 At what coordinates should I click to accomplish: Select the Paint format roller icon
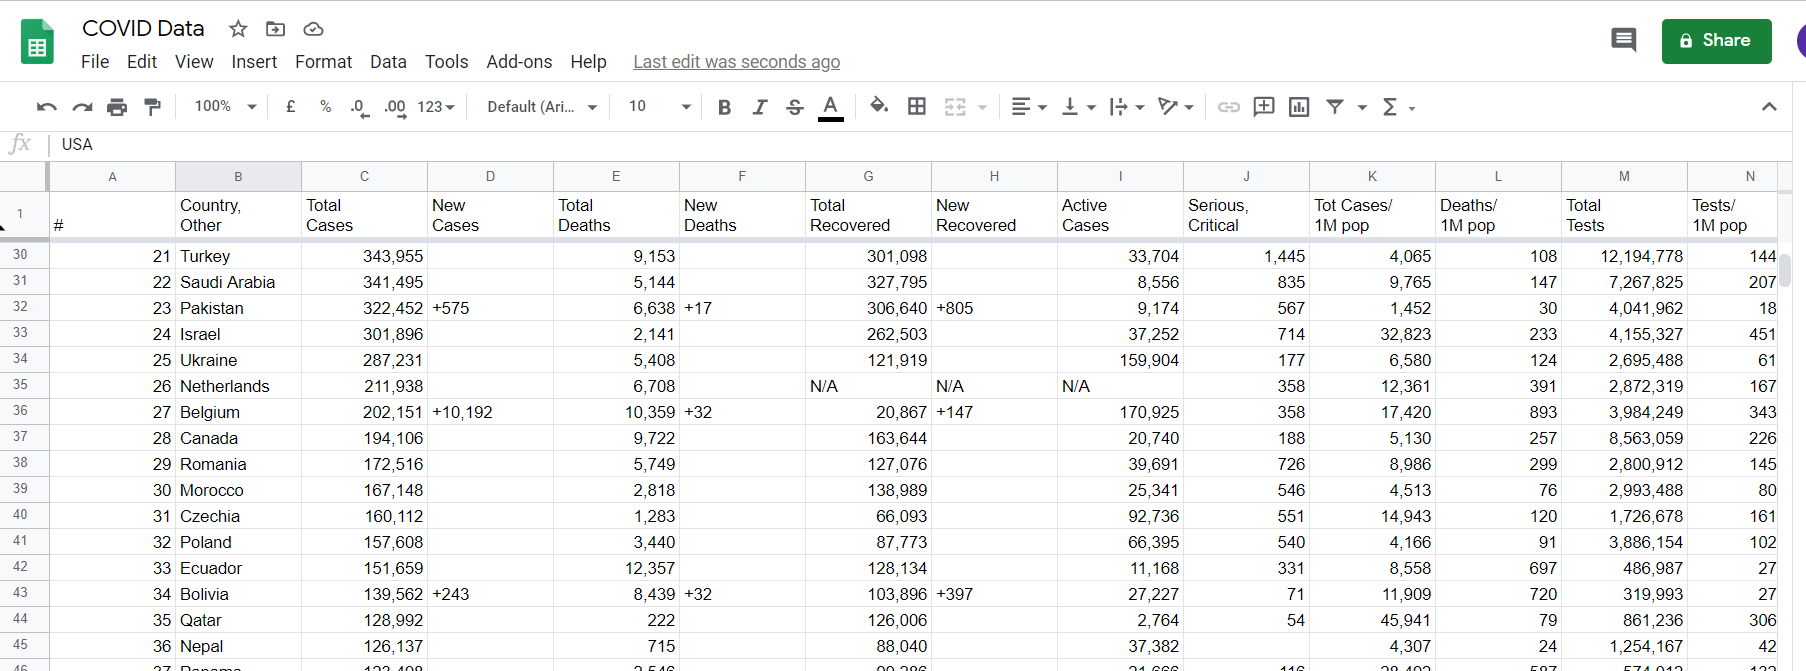152,107
